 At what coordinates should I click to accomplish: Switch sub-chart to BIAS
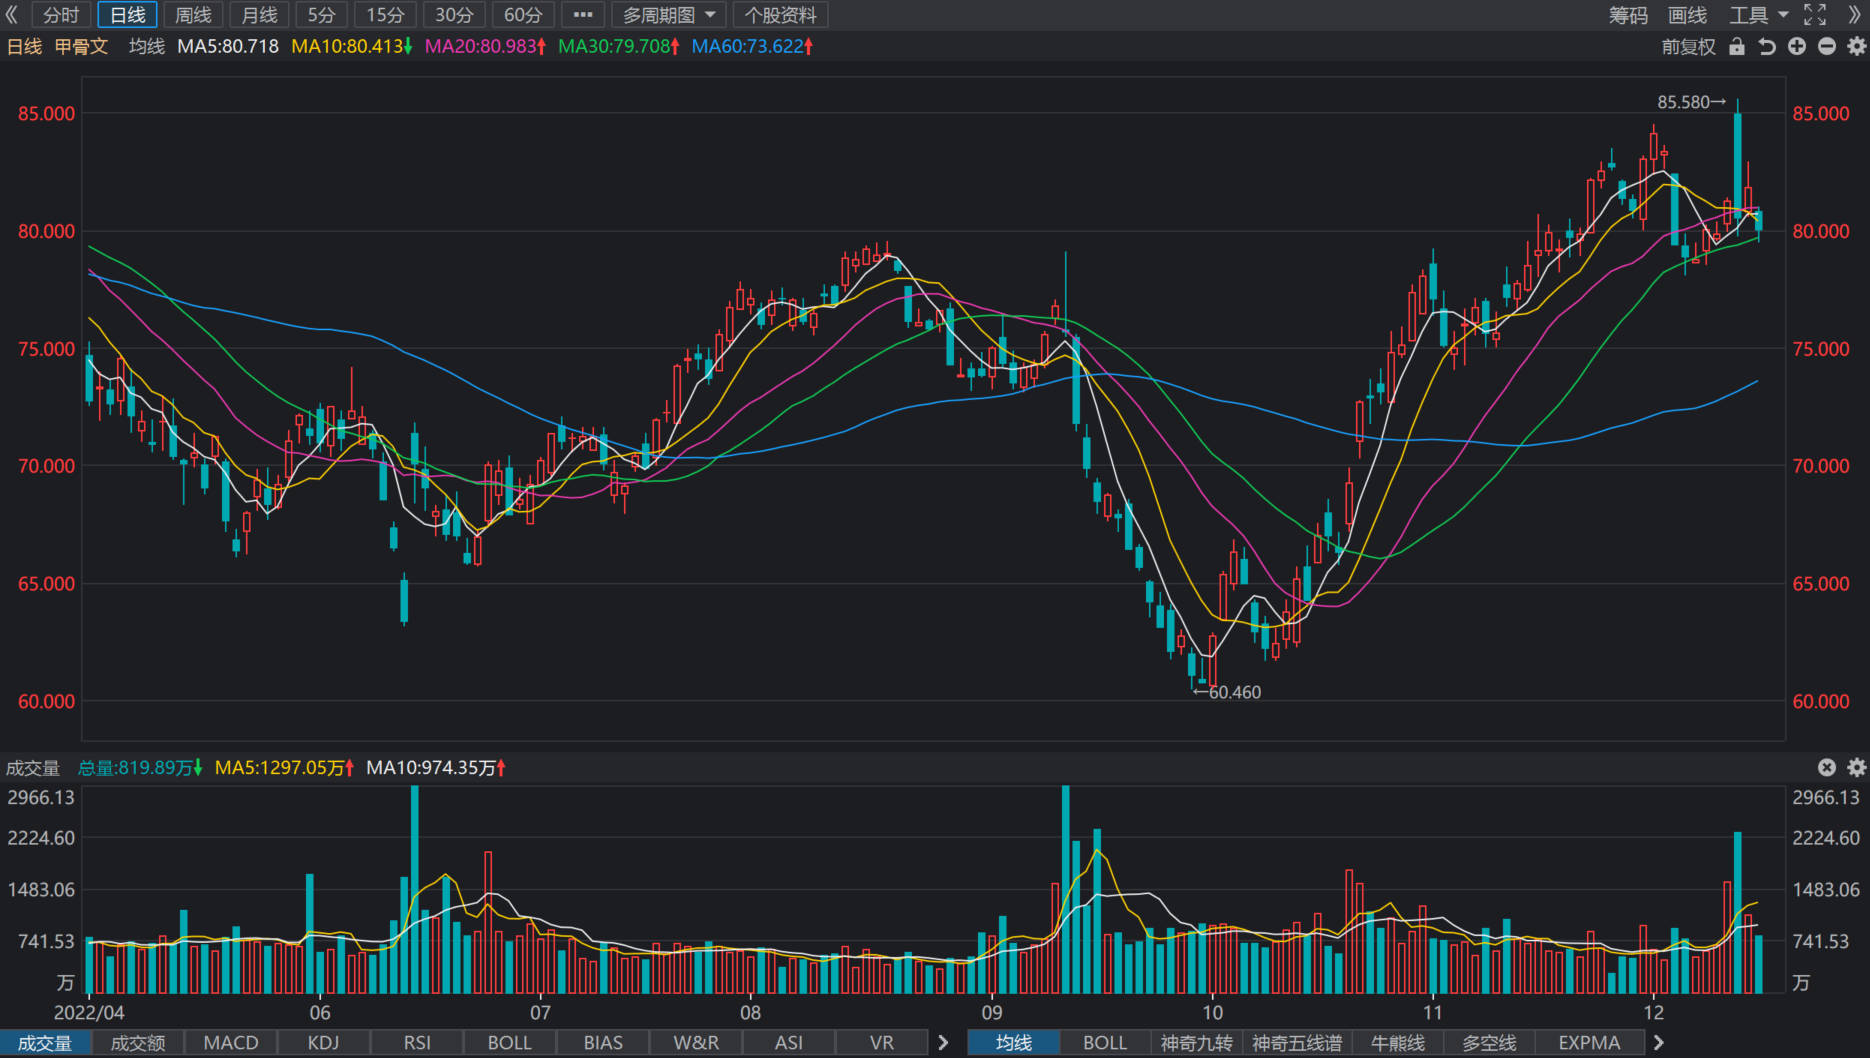pos(603,1043)
